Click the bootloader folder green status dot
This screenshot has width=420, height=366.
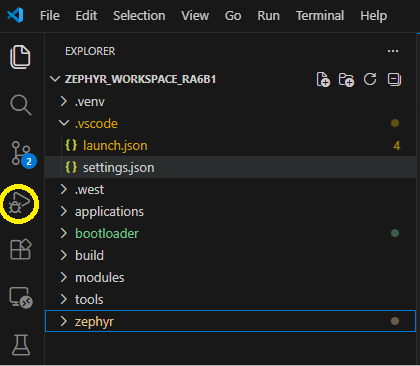tap(395, 233)
